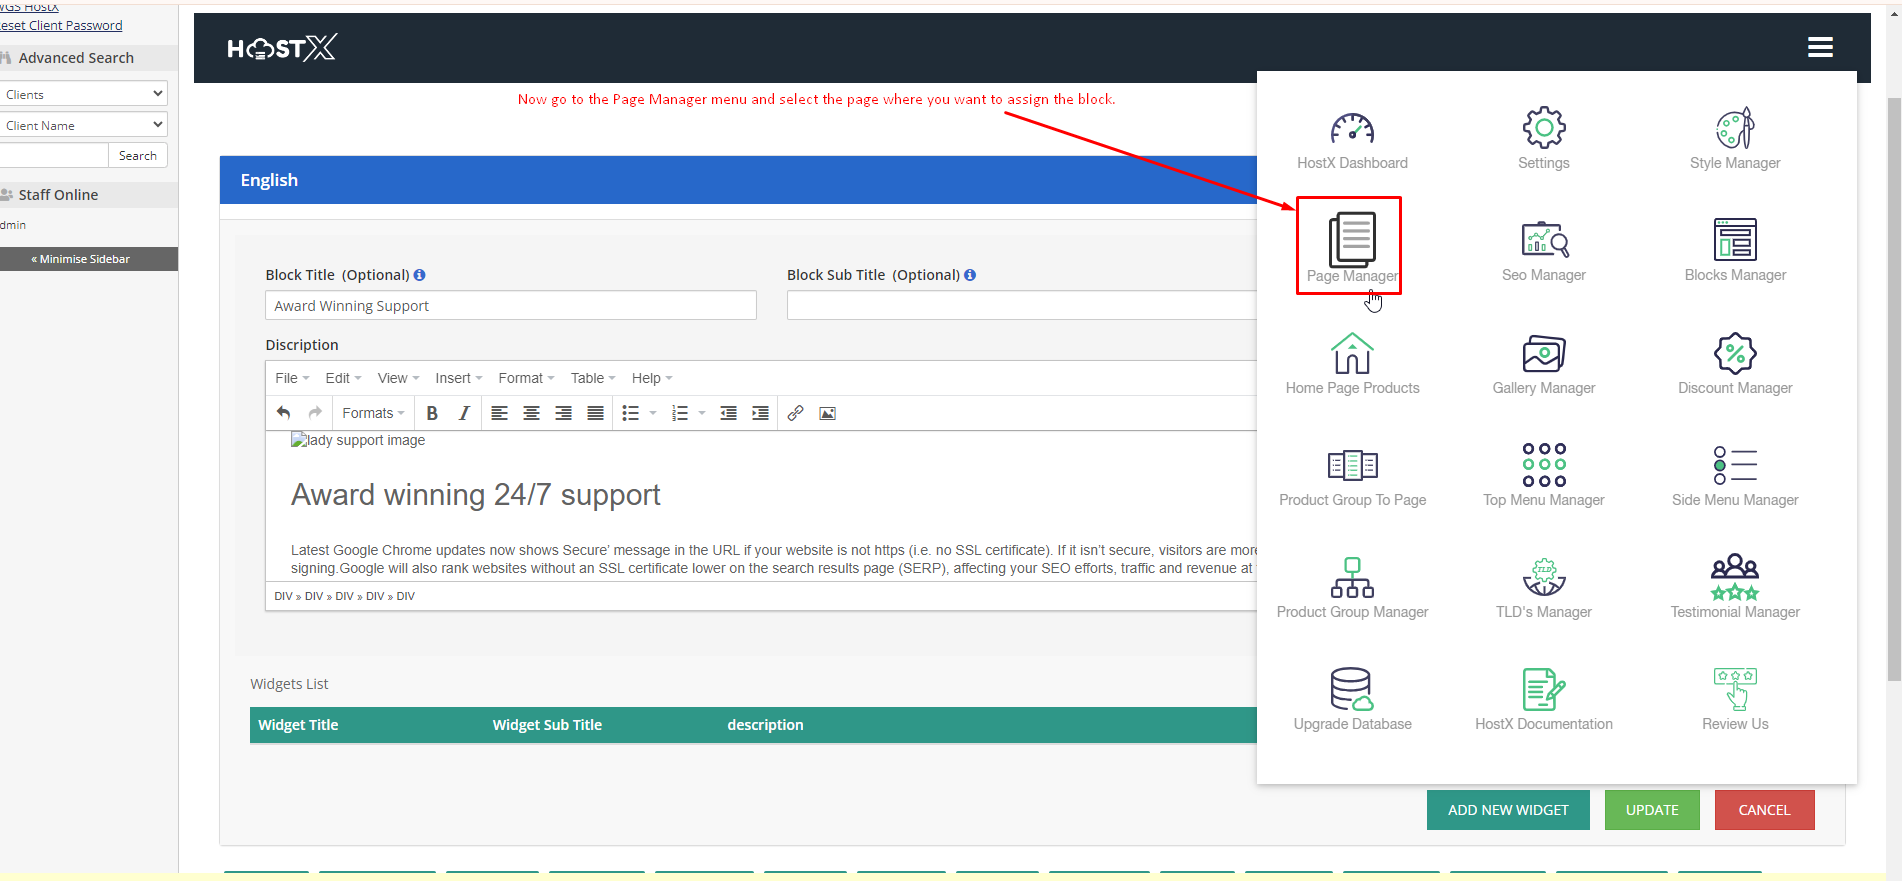
Task: Click the Style Manager palette icon
Action: [x=1734, y=129]
